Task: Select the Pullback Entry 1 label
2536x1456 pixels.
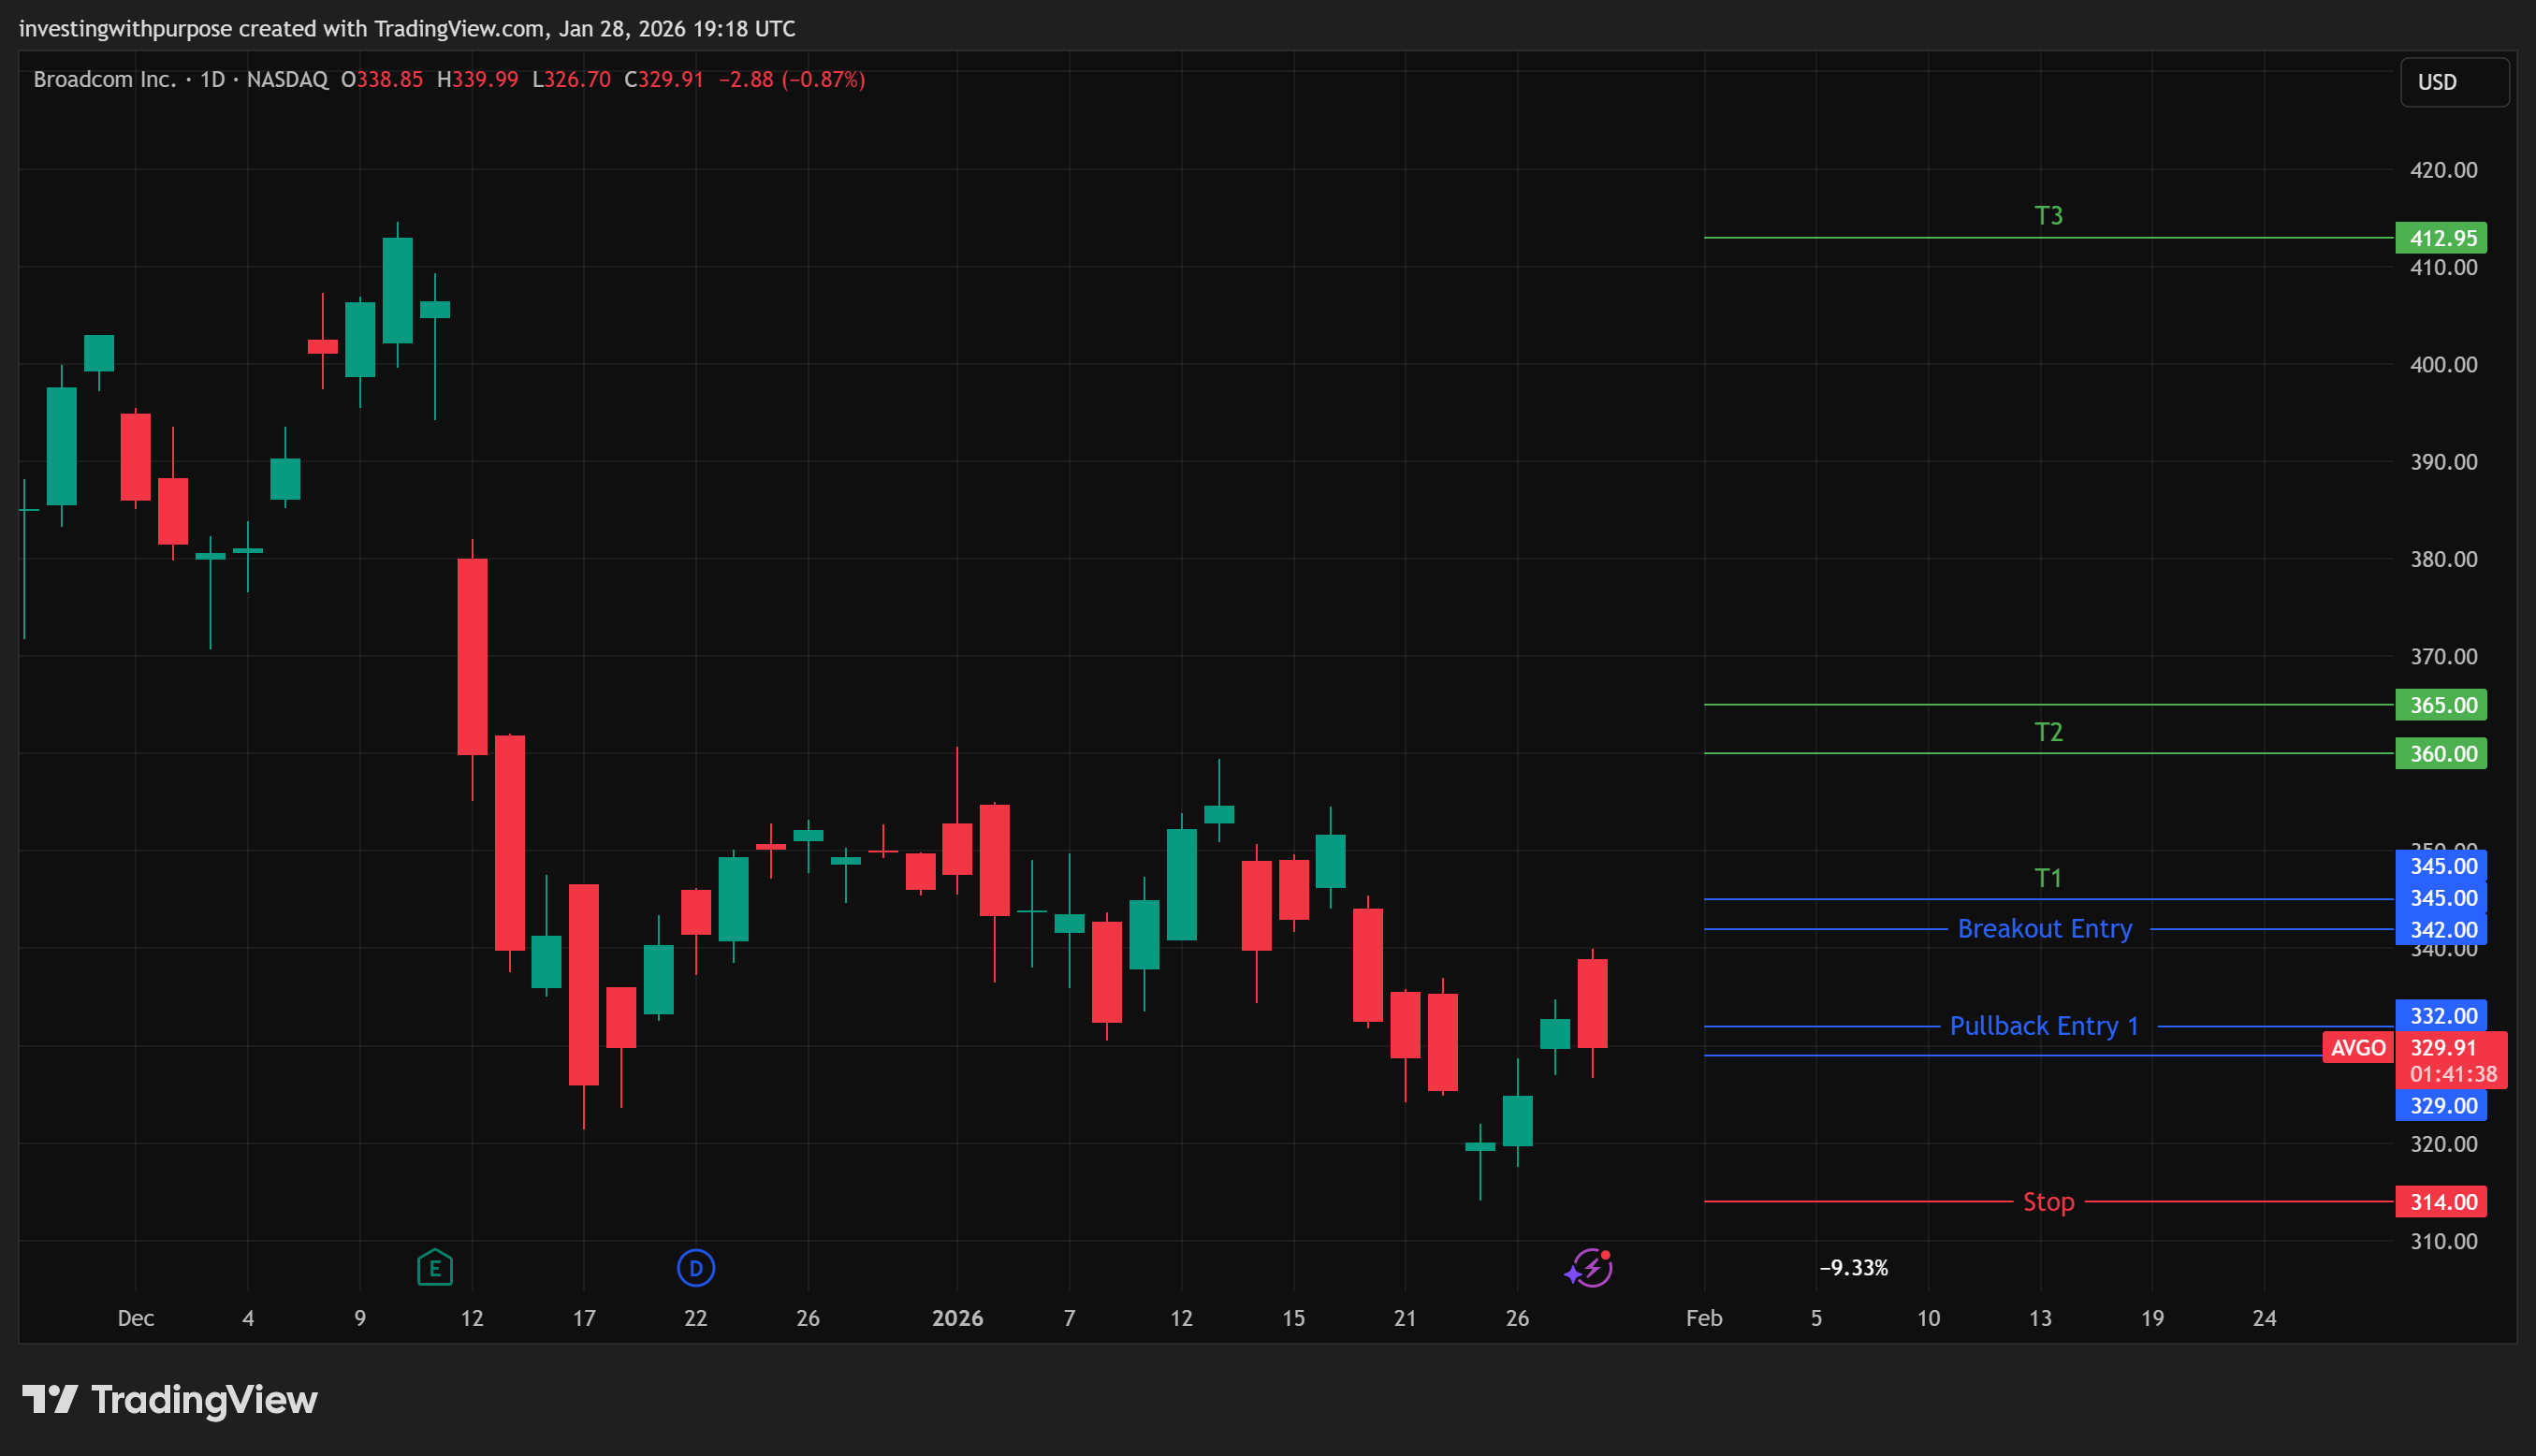Action: tap(2043, 1026)
